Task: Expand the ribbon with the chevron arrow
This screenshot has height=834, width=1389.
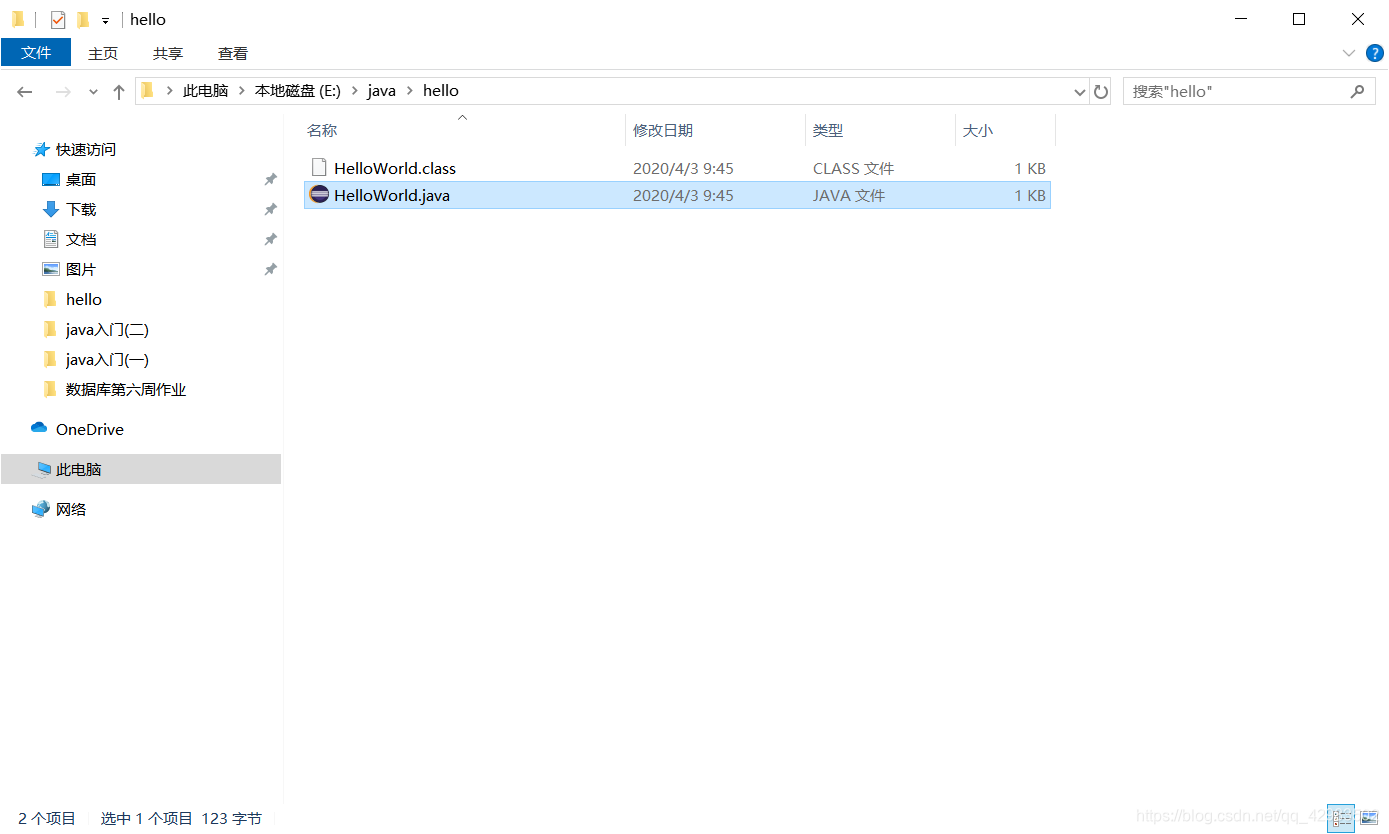Action: (x=1347, y=52)
